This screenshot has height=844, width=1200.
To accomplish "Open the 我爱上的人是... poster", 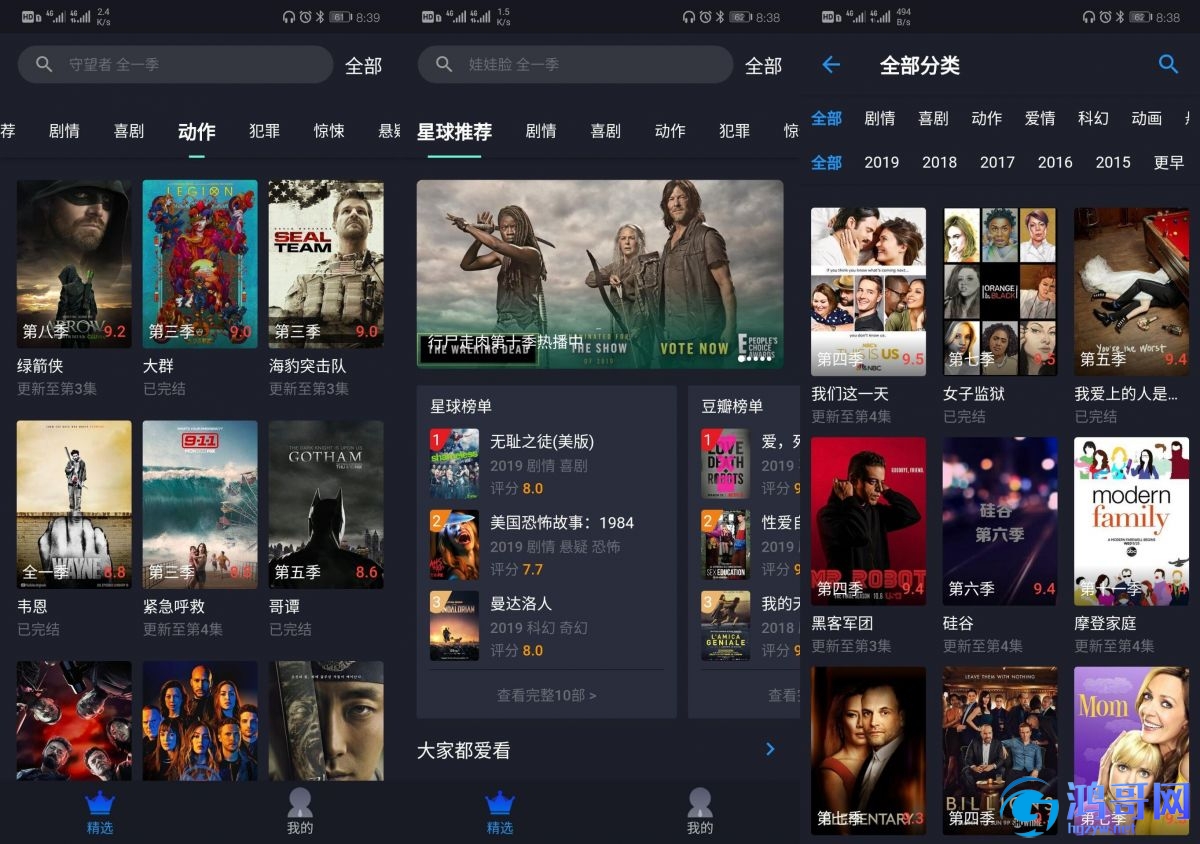I will point(1132,292).
